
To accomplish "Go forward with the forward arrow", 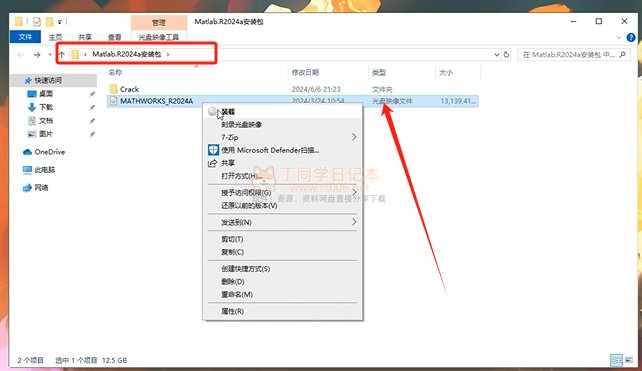I will click(x=36, y=54).
